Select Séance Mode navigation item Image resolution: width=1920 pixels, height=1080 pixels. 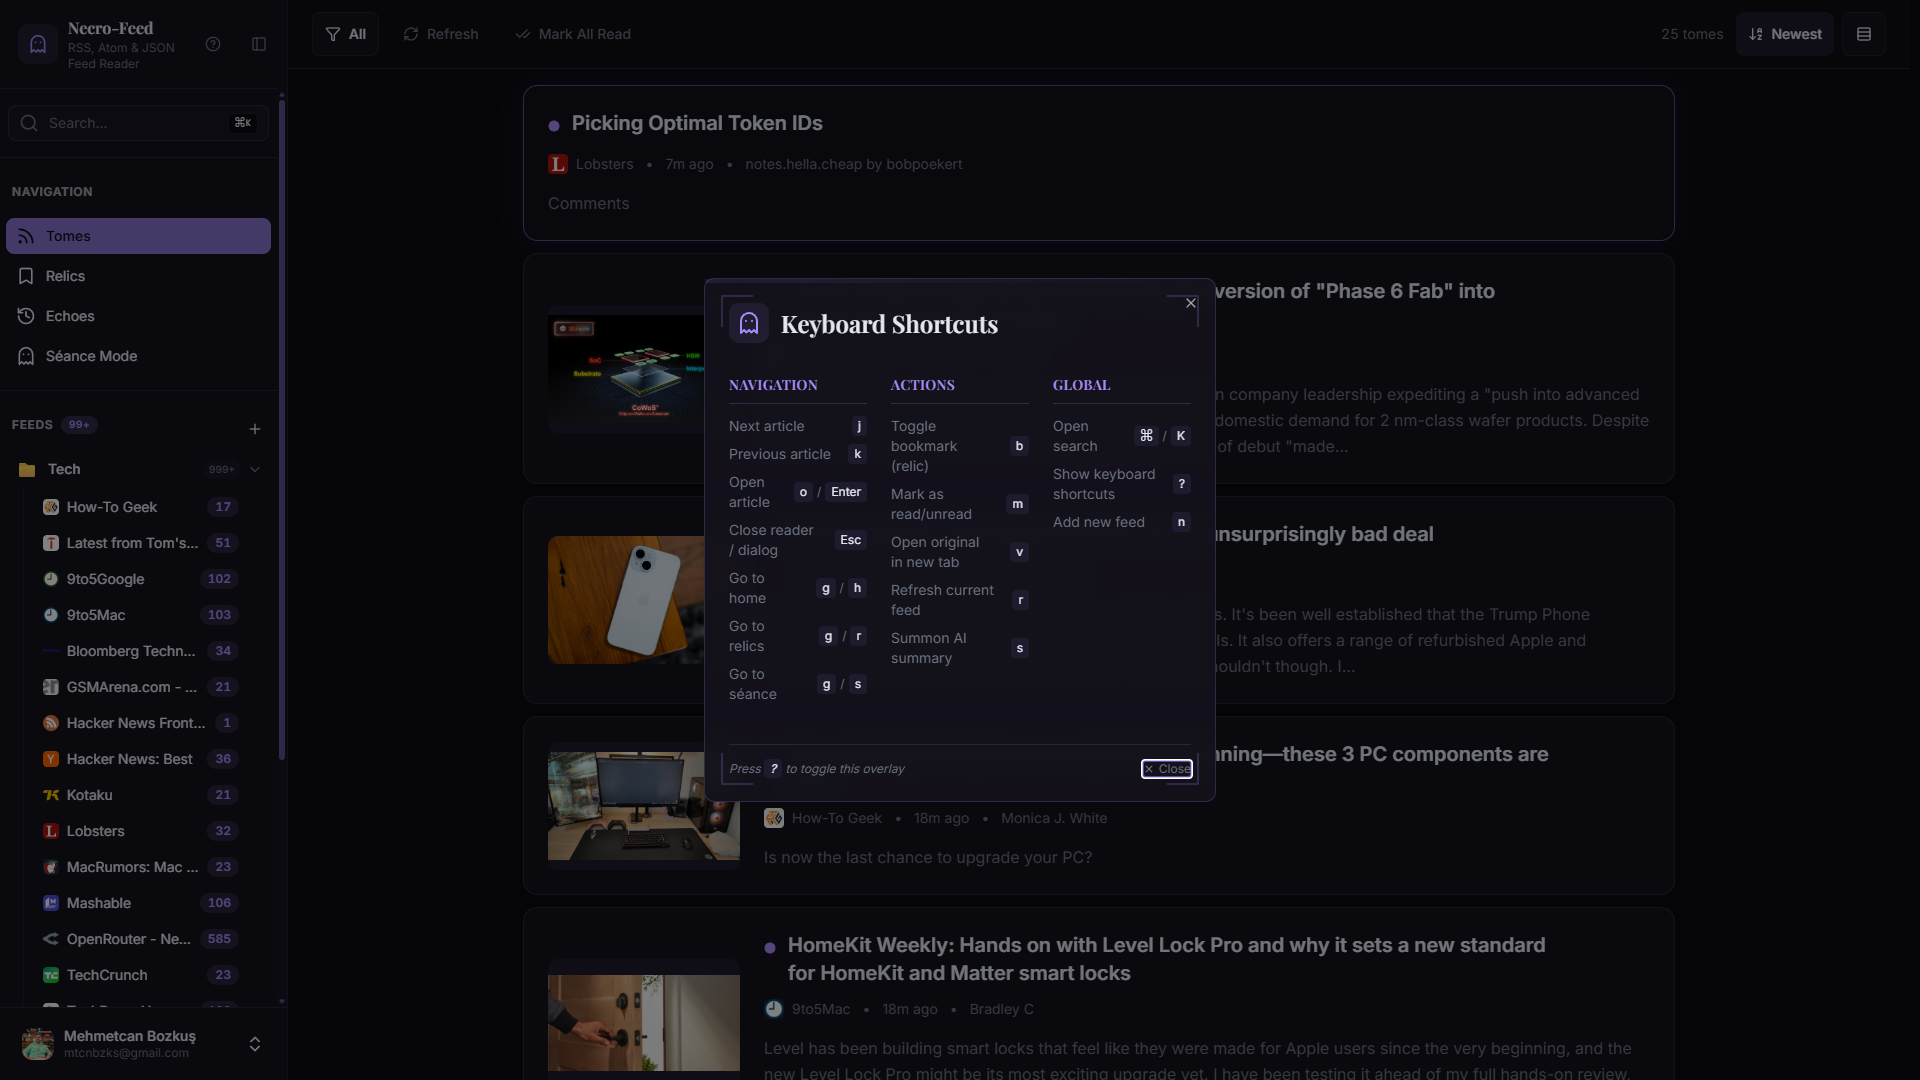[x=91, y=356]
